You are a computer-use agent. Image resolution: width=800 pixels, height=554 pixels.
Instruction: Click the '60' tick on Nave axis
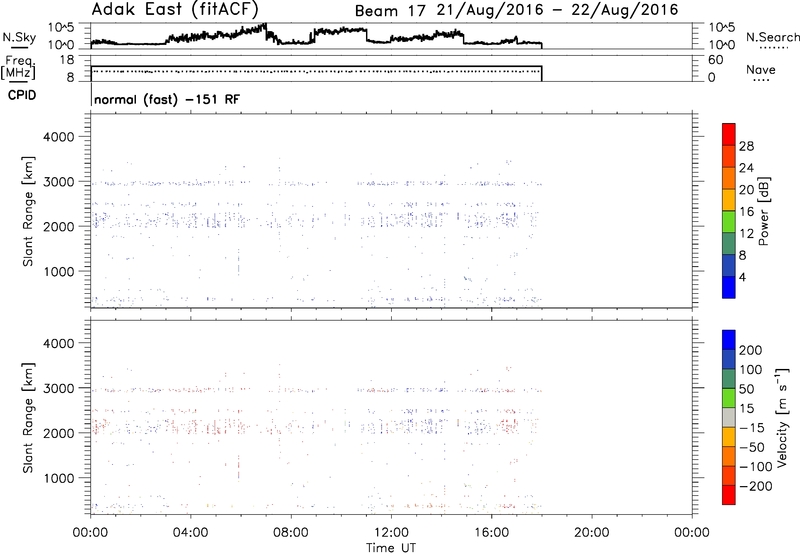pyautogui.click(x=715, y=60)
